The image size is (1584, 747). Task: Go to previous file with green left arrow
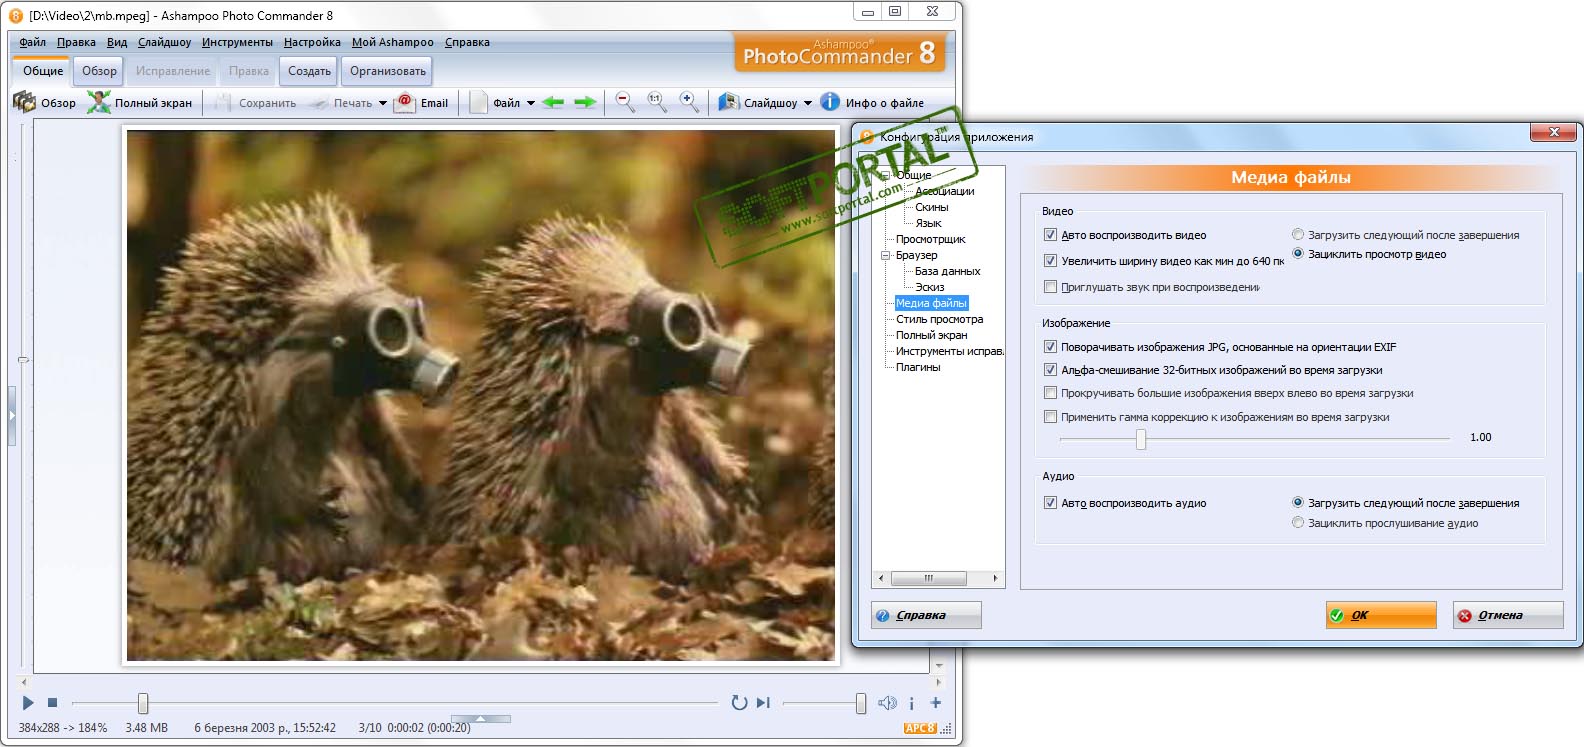tap(553, 103)
